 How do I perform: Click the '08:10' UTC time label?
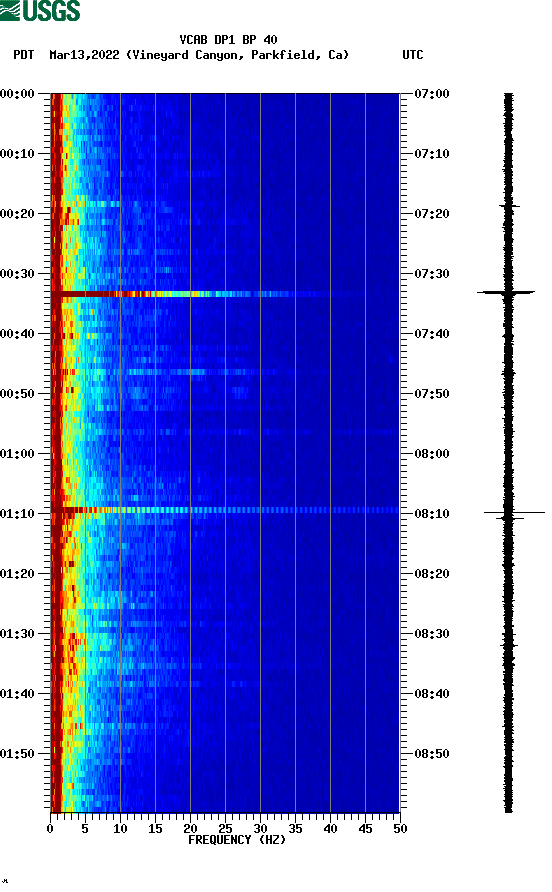pyautogui.click(x=431, y=514)
